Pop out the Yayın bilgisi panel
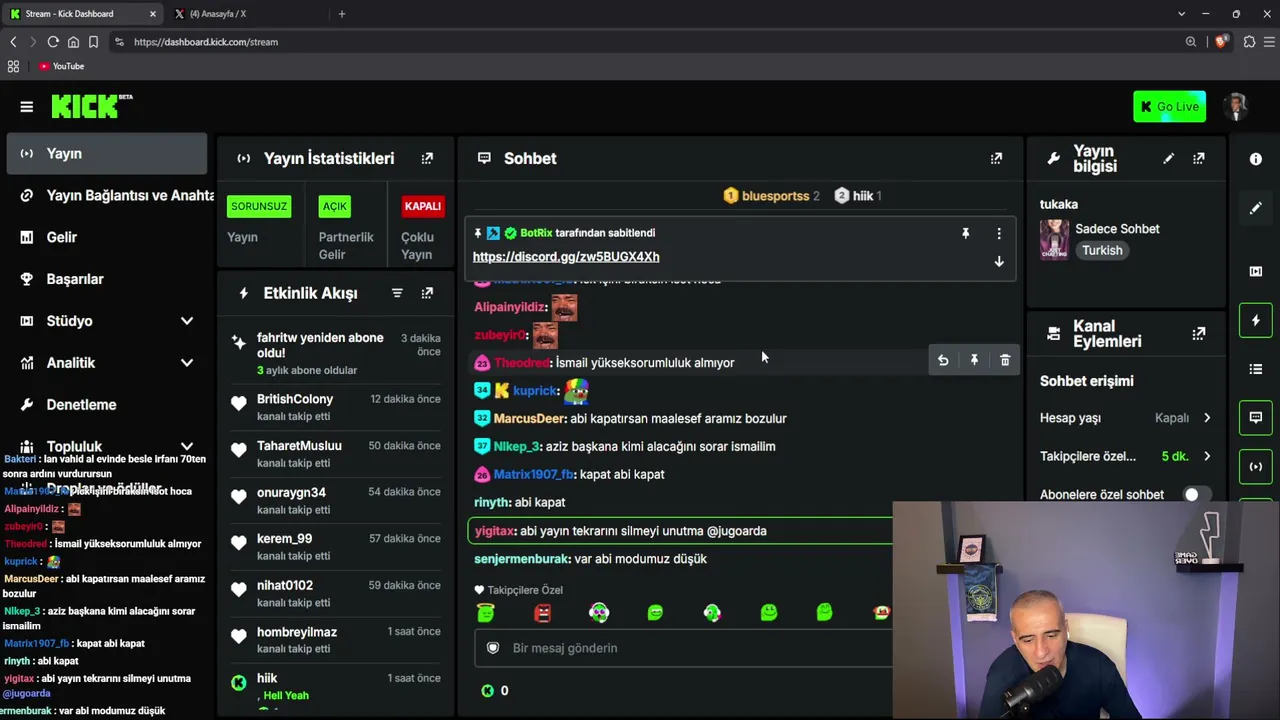 pyautogui.click(x=1198, y=158)
